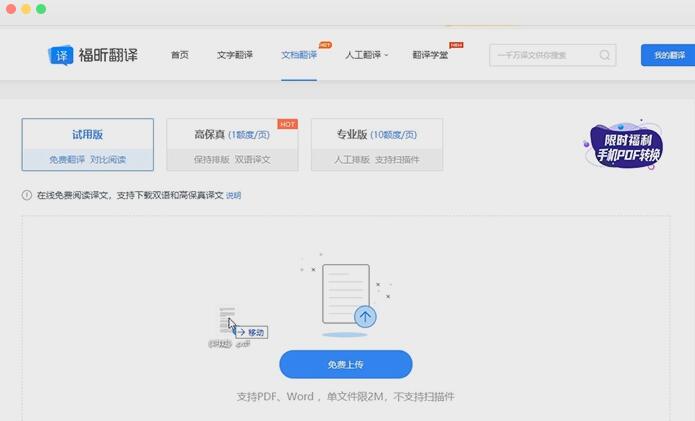Focus the document search input field

point(545,55)
